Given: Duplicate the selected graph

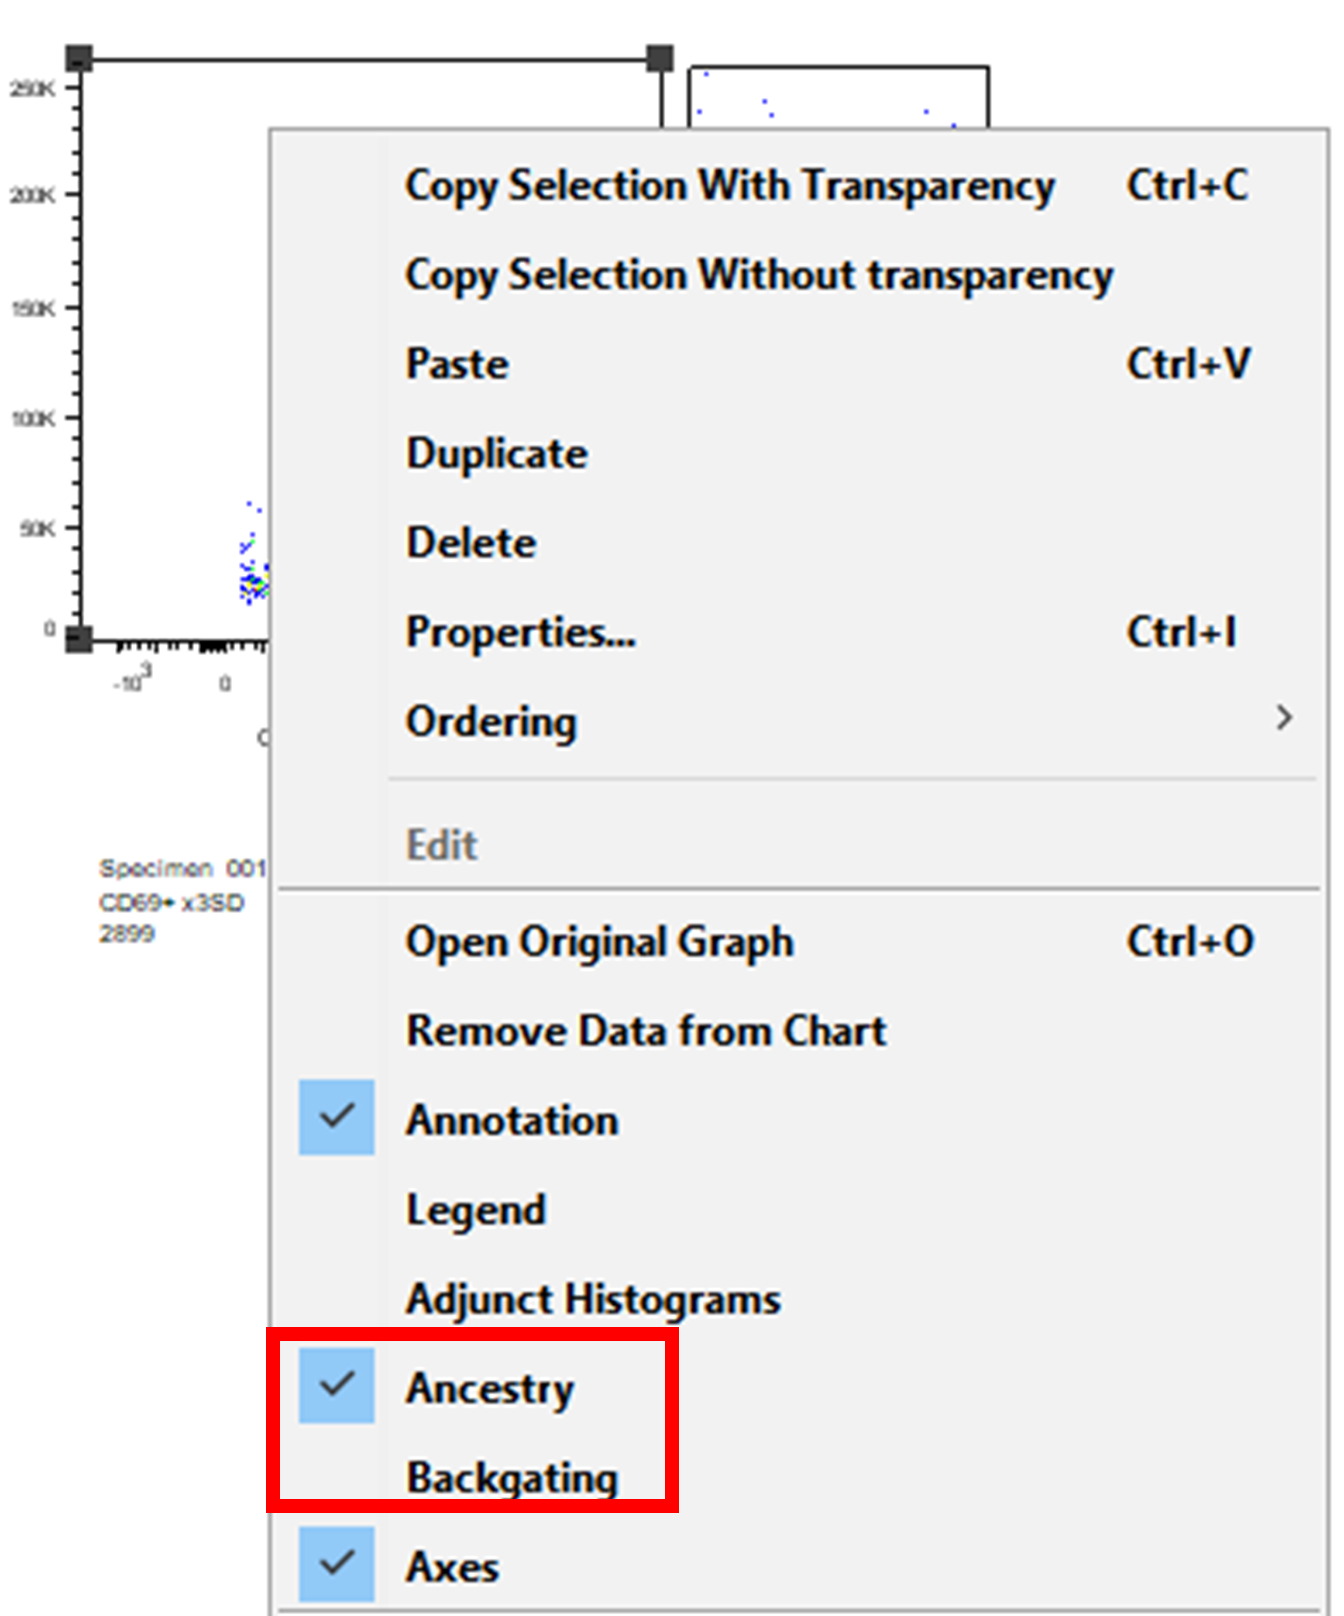Looking at the screenshot, I should pyautogui.click(x=496, y=454).
